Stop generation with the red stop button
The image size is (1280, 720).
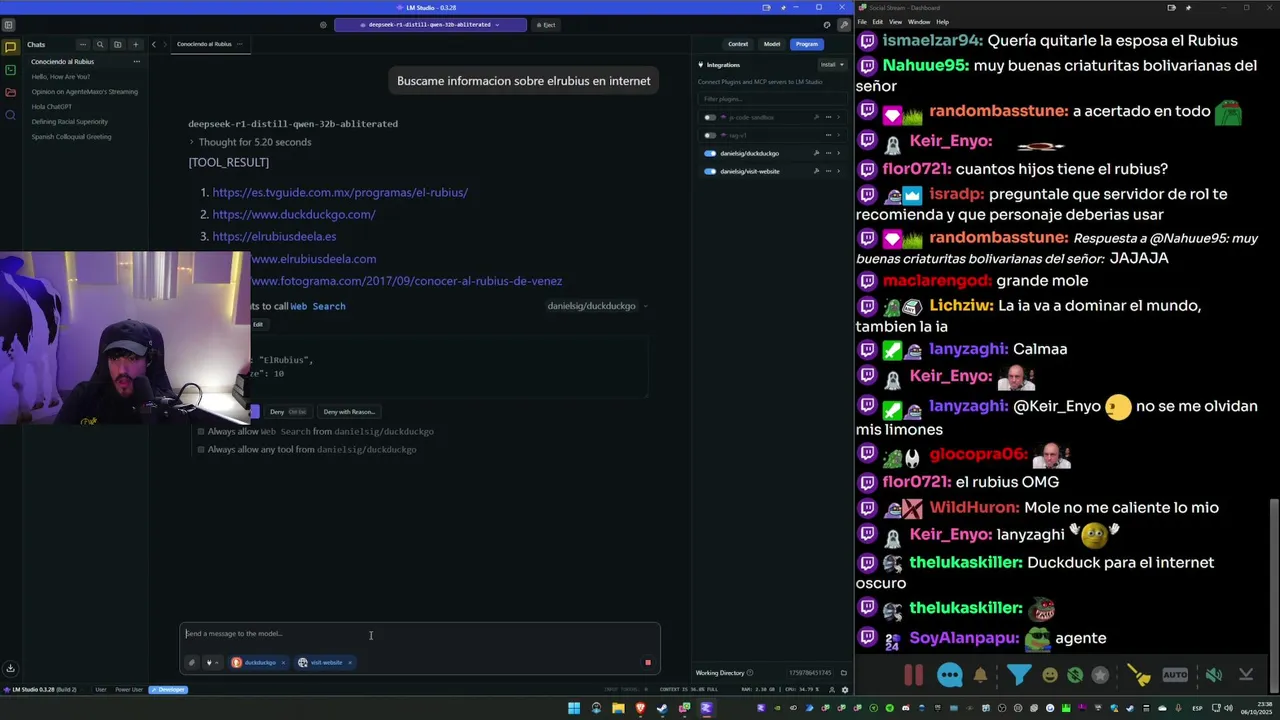[648, 662]
